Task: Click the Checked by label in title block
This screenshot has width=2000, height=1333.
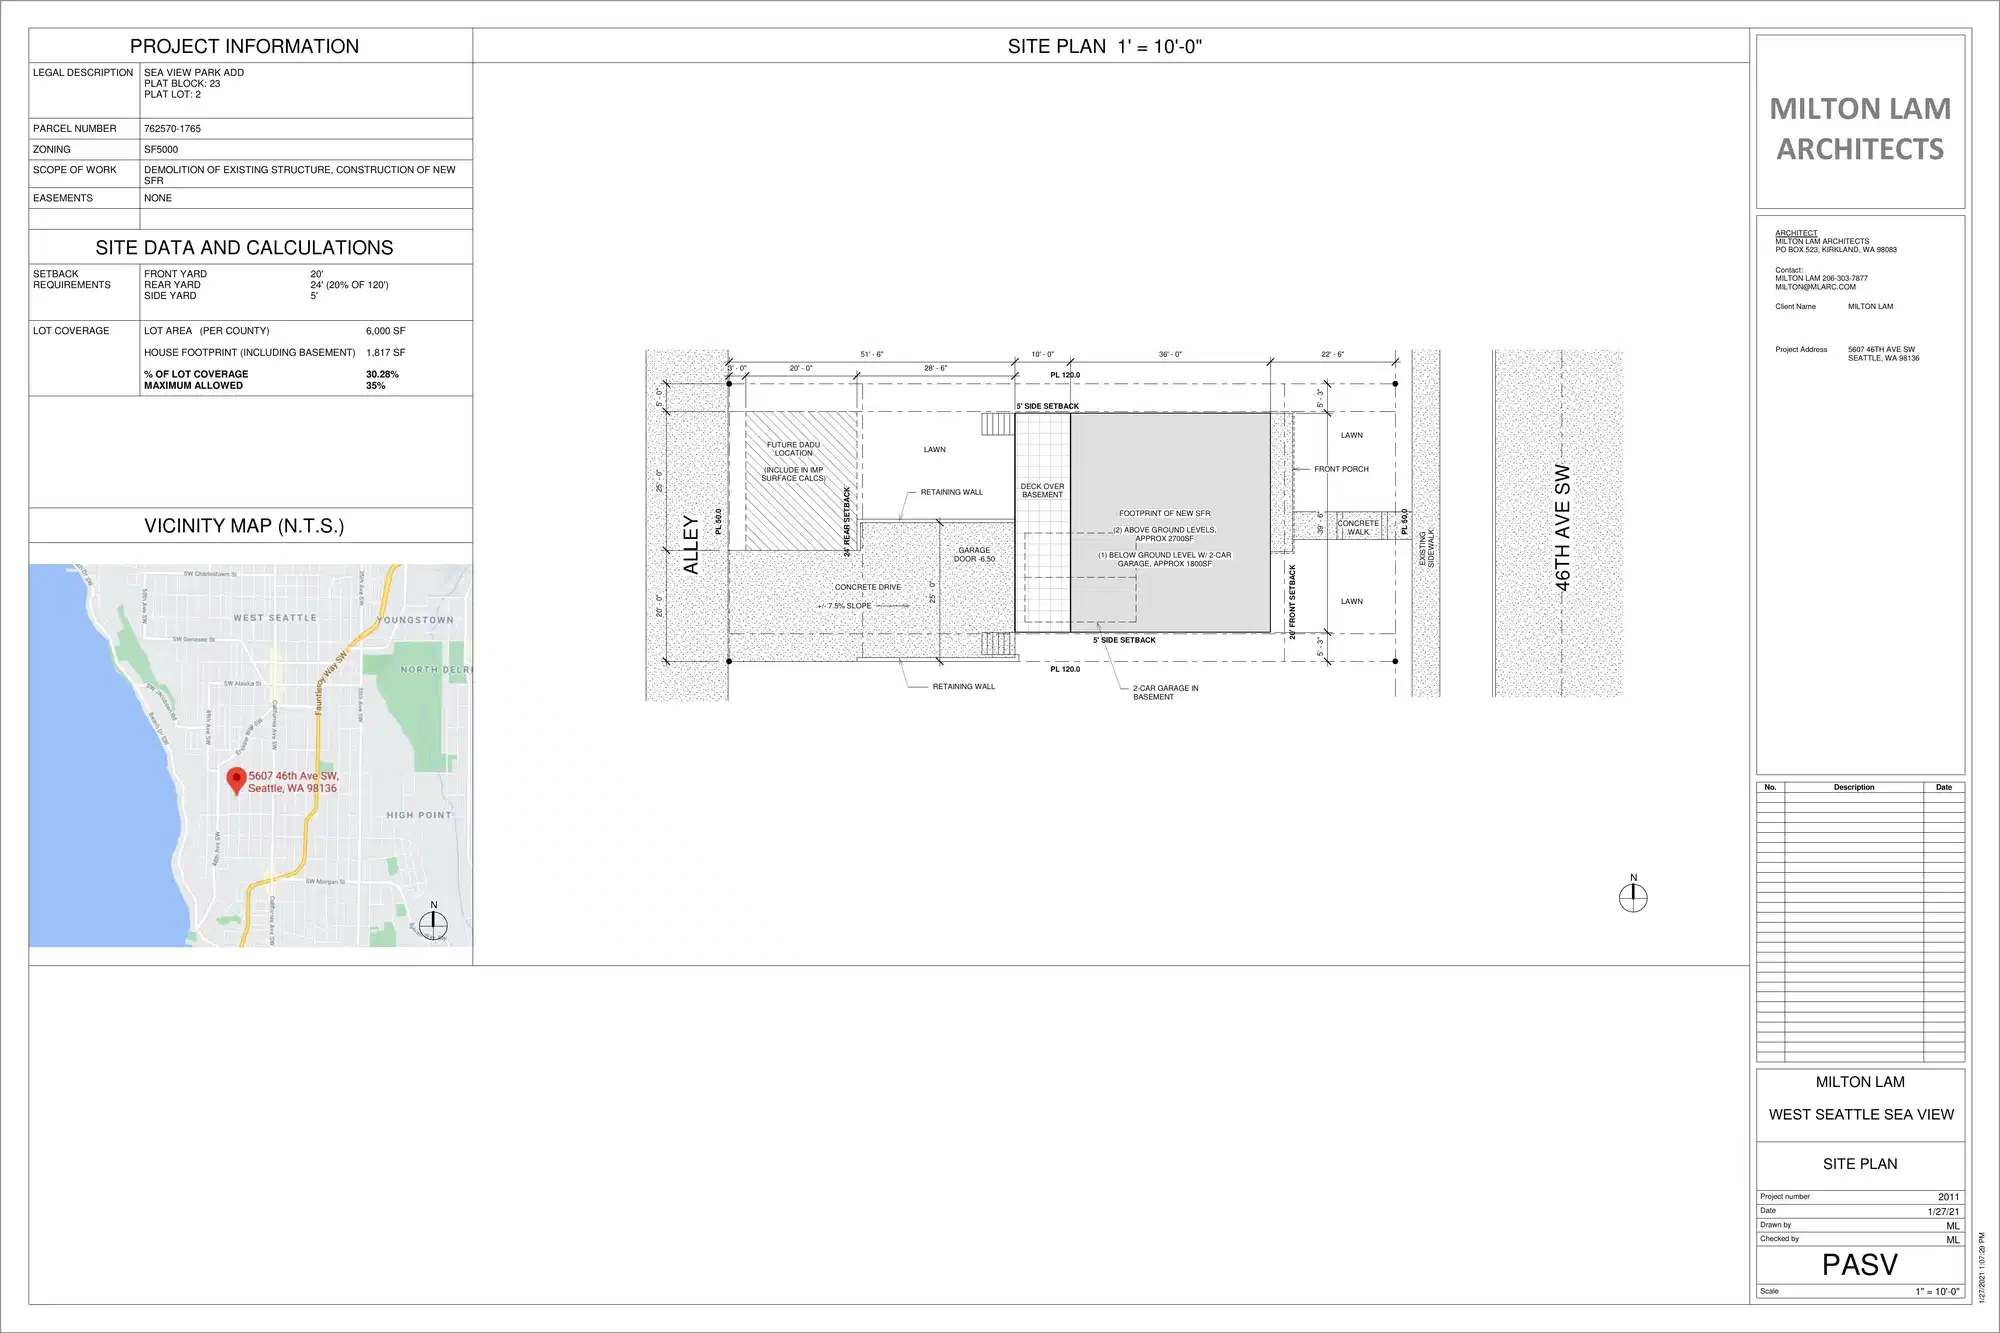Action: pos(1779,1239)
